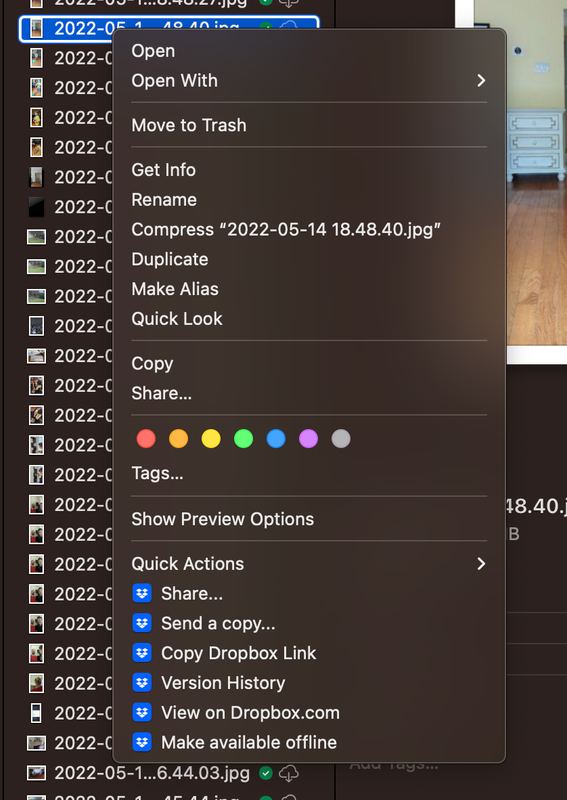This screenshot has width=567, height=800.
Task: Click the Dropbox icon beside Send a copy…
Action: tap(142, 623)
